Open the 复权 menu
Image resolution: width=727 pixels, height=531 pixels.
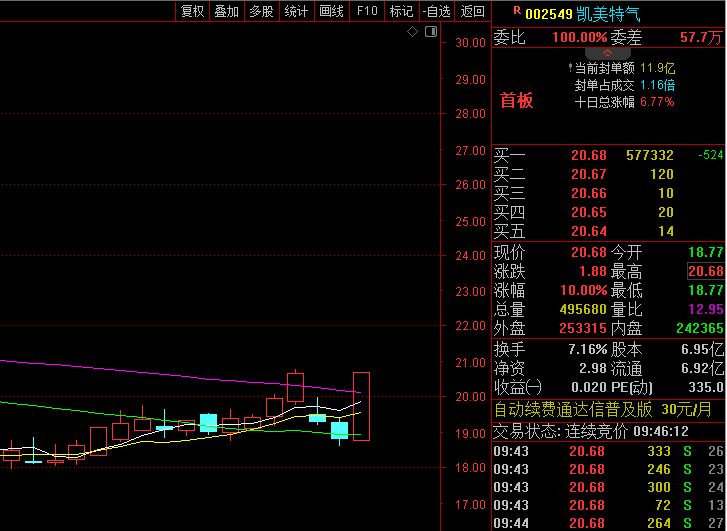point(192,11)
